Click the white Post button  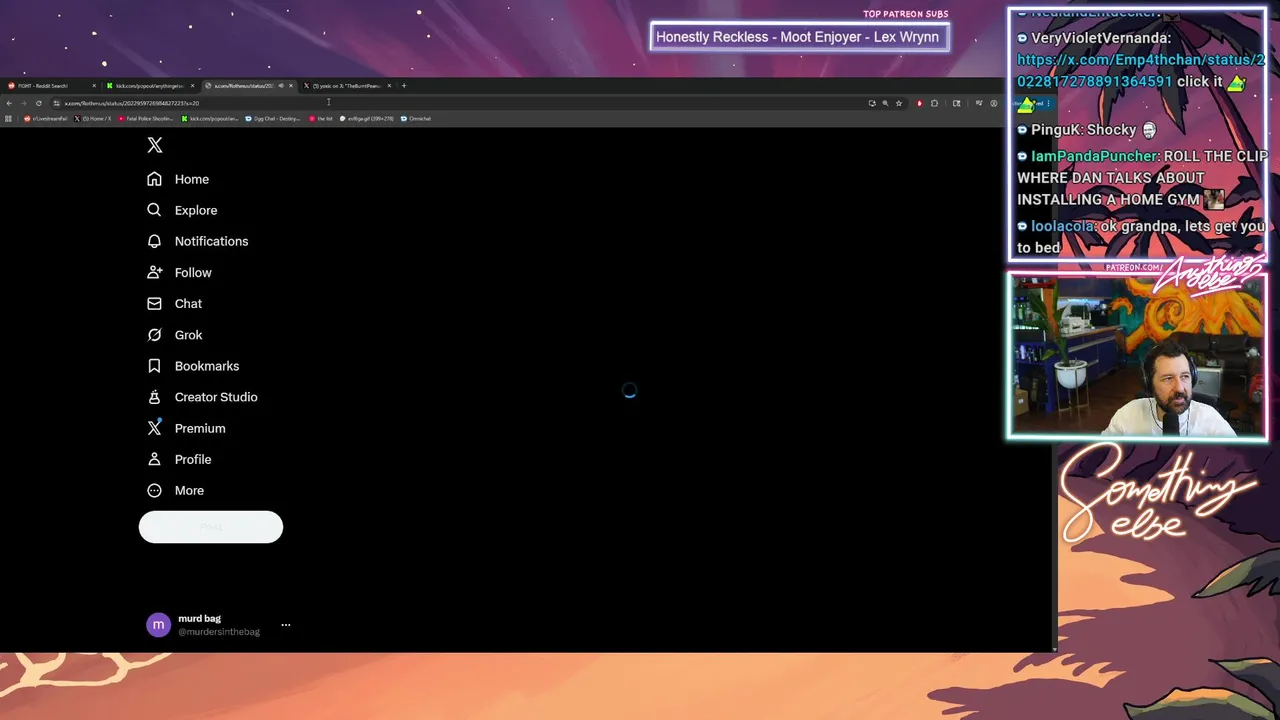tap(211, 527)
